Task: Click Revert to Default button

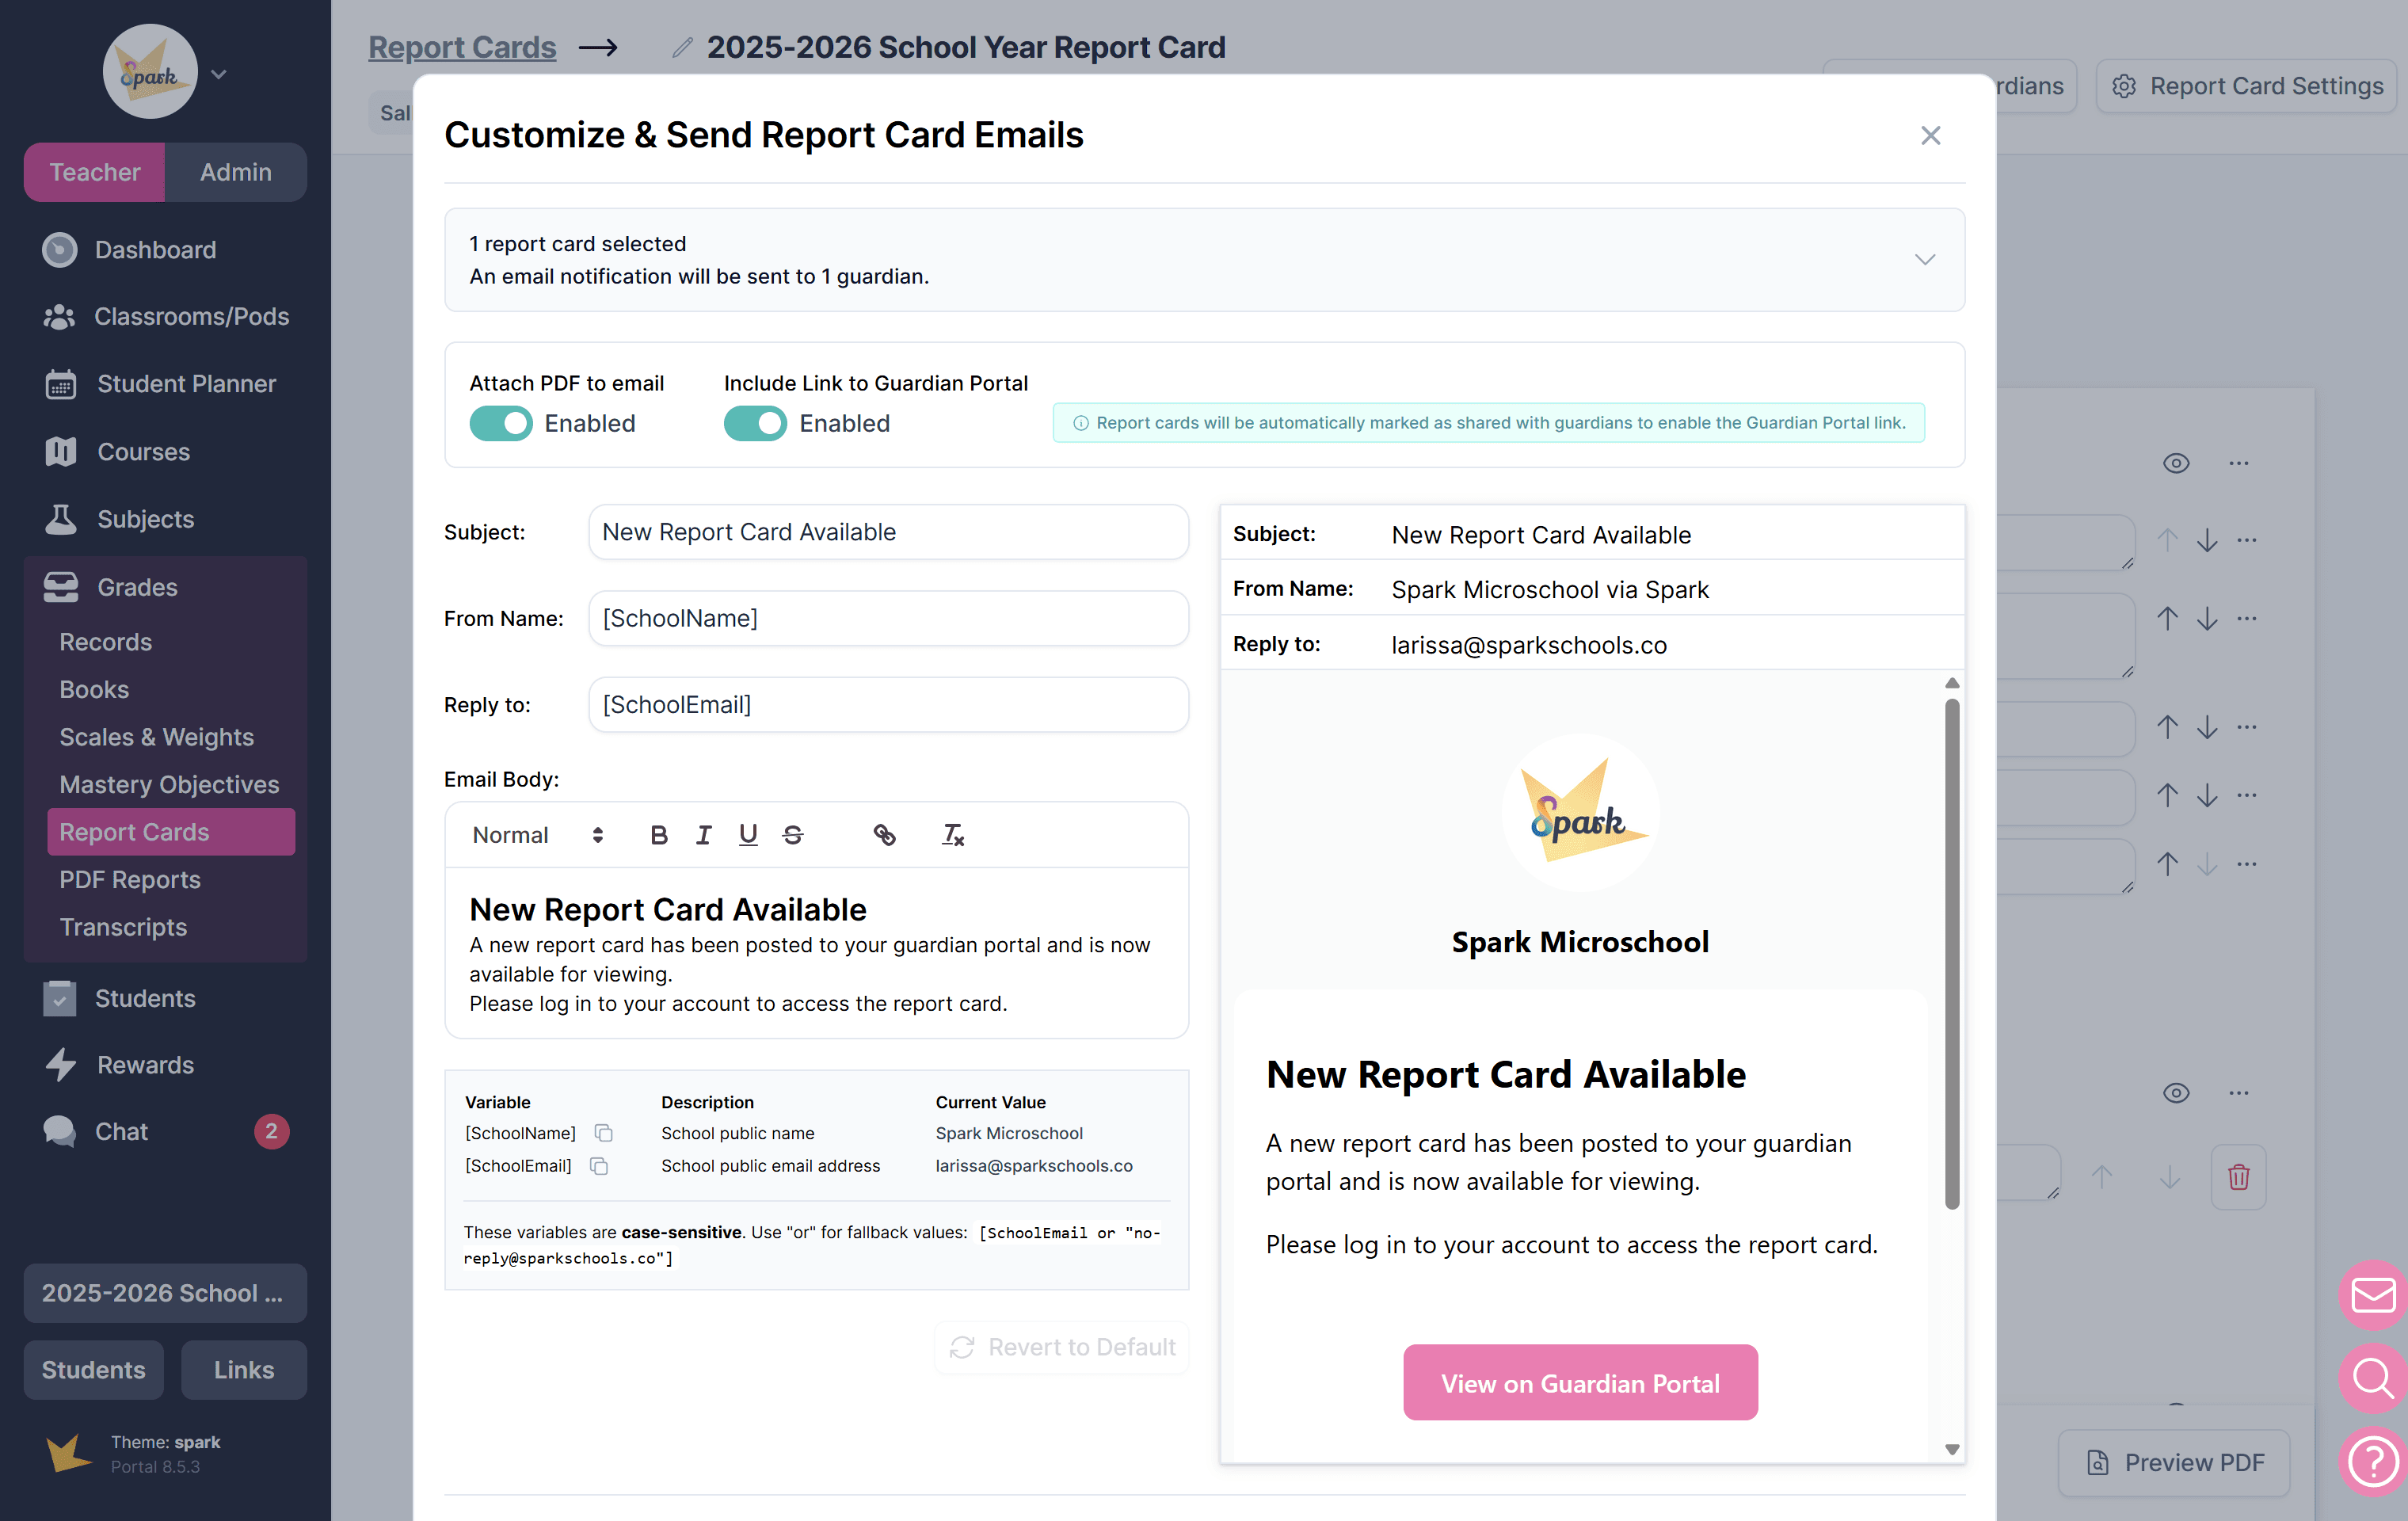Action: [x=1062, y=1347]
